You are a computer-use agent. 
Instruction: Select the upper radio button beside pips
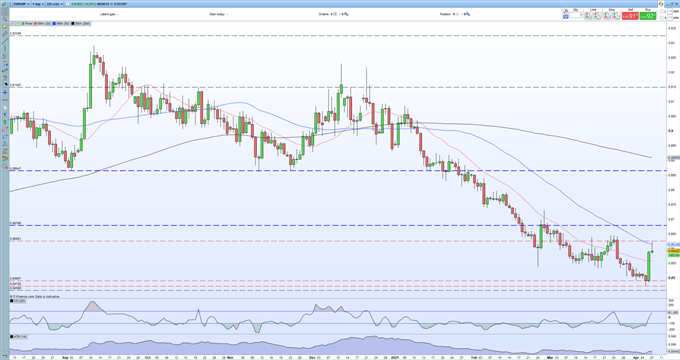point(661,11)
